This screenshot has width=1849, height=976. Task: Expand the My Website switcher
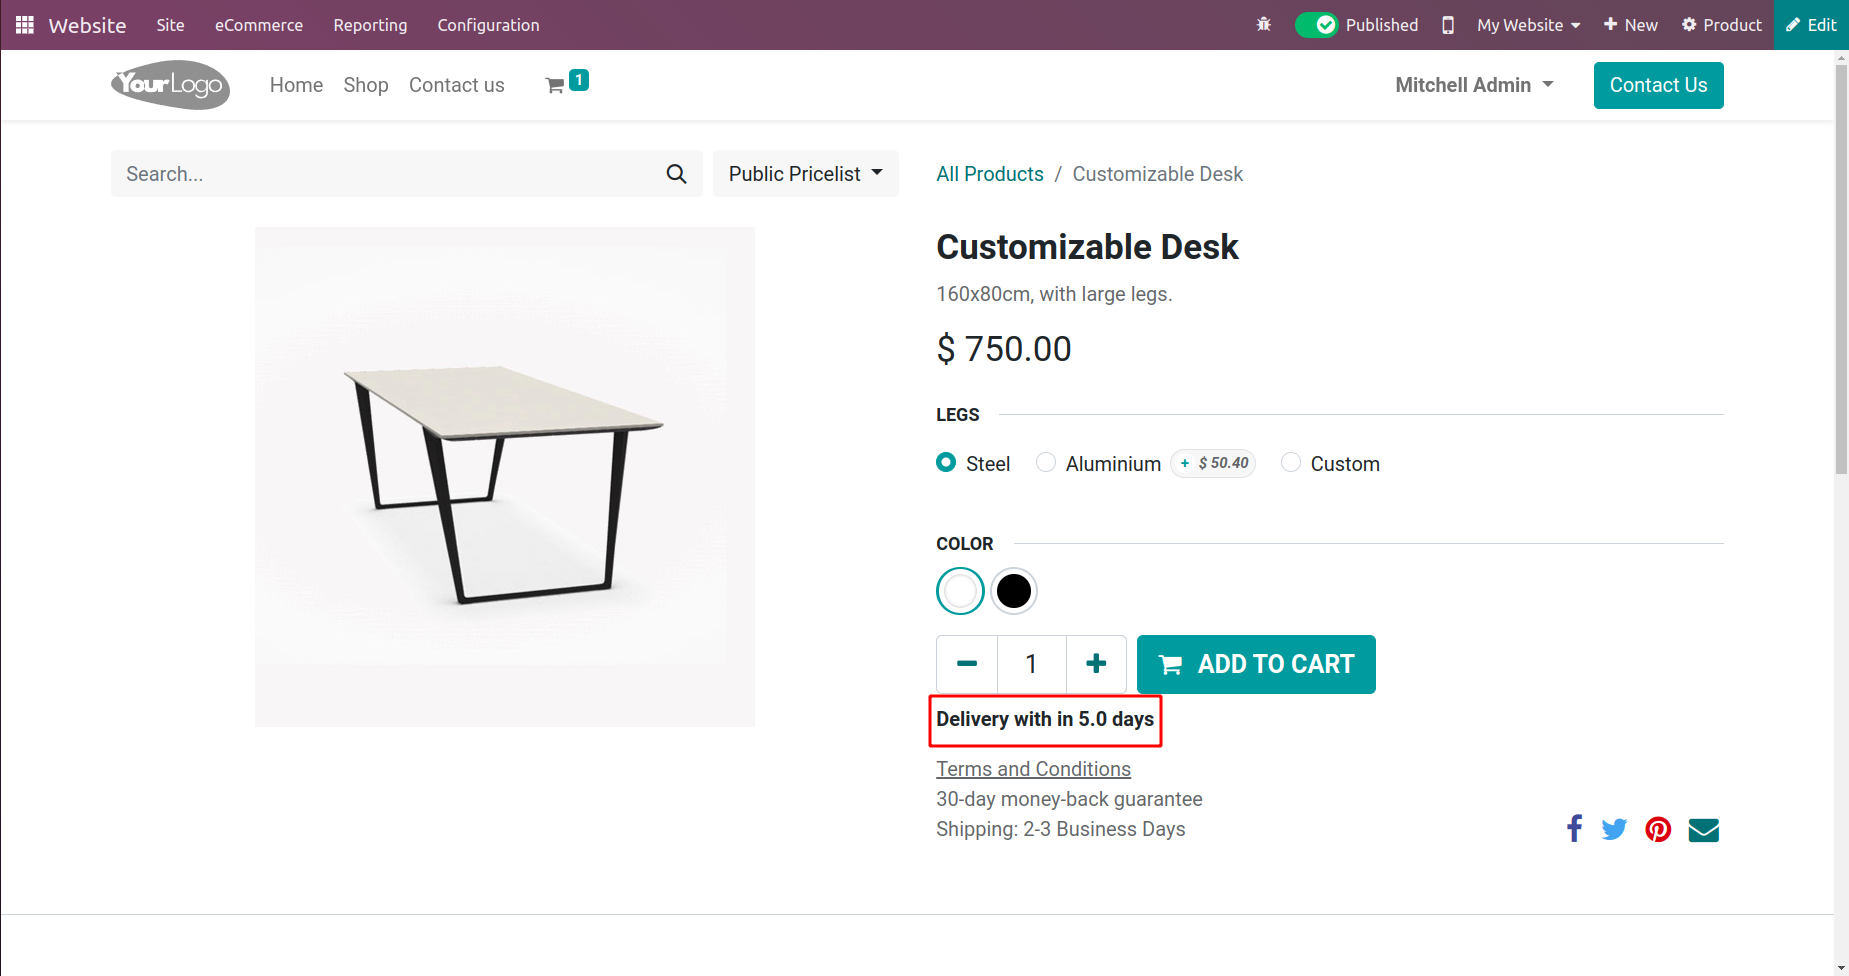coord(1528,25)
